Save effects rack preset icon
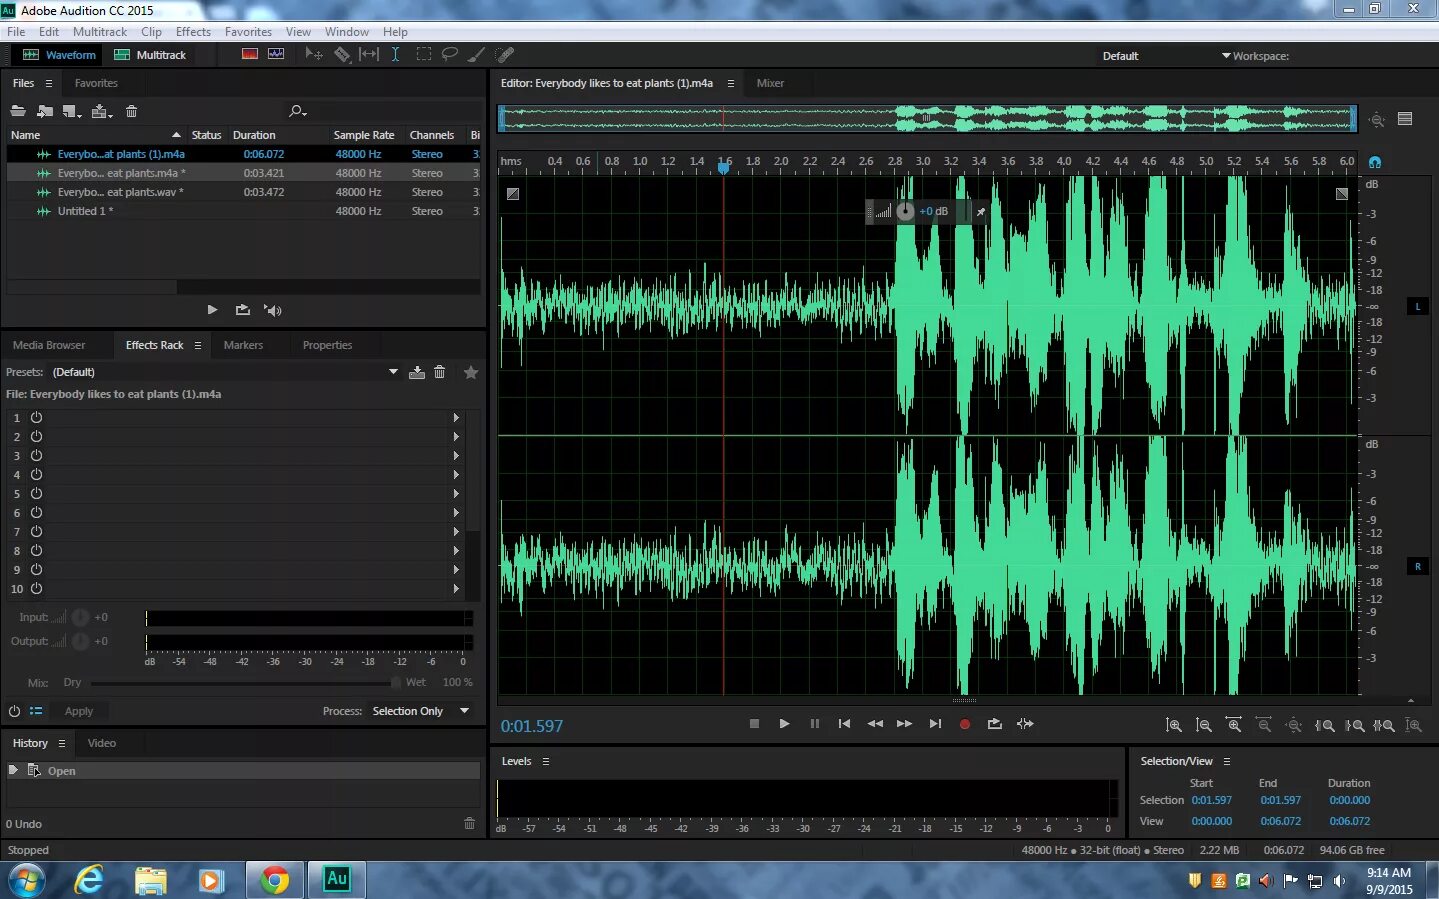 click(x=417, y=372)
